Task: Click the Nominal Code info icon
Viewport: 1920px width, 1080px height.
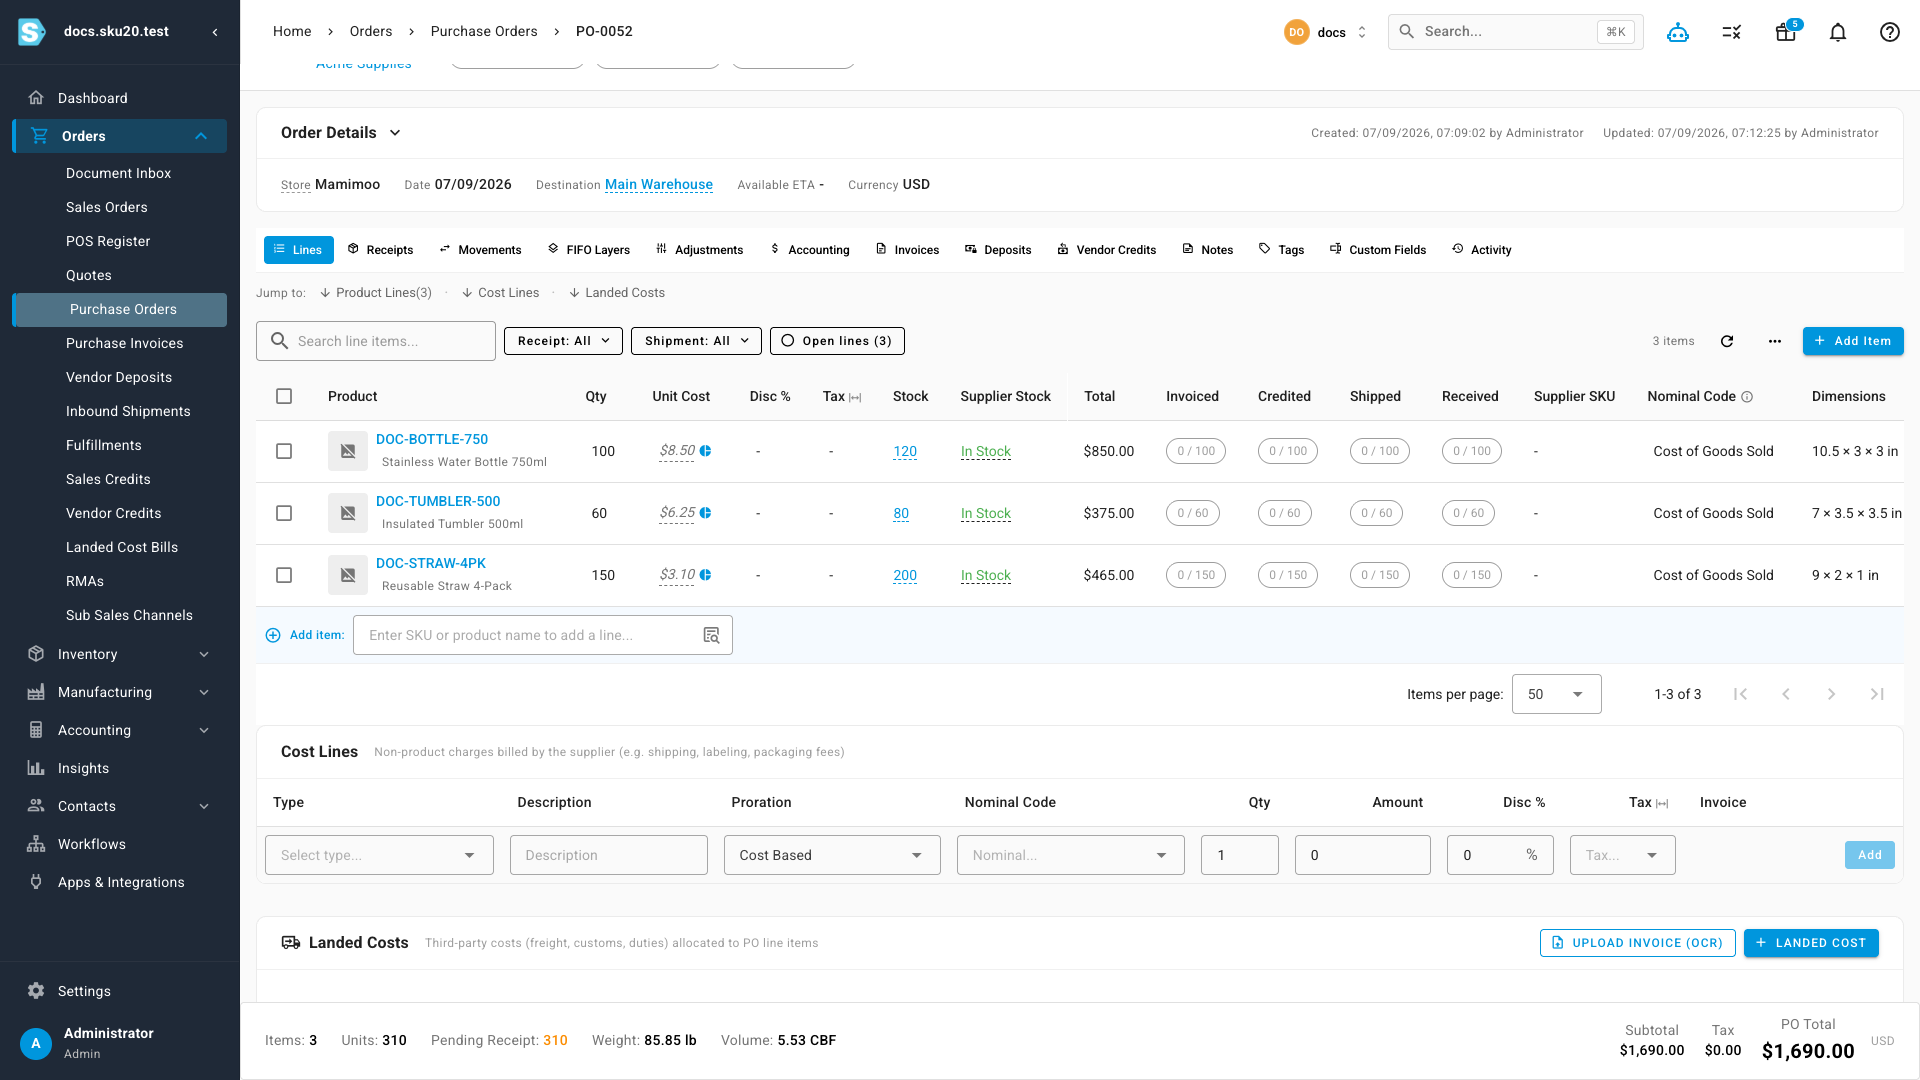Action: pos(1747,397)
